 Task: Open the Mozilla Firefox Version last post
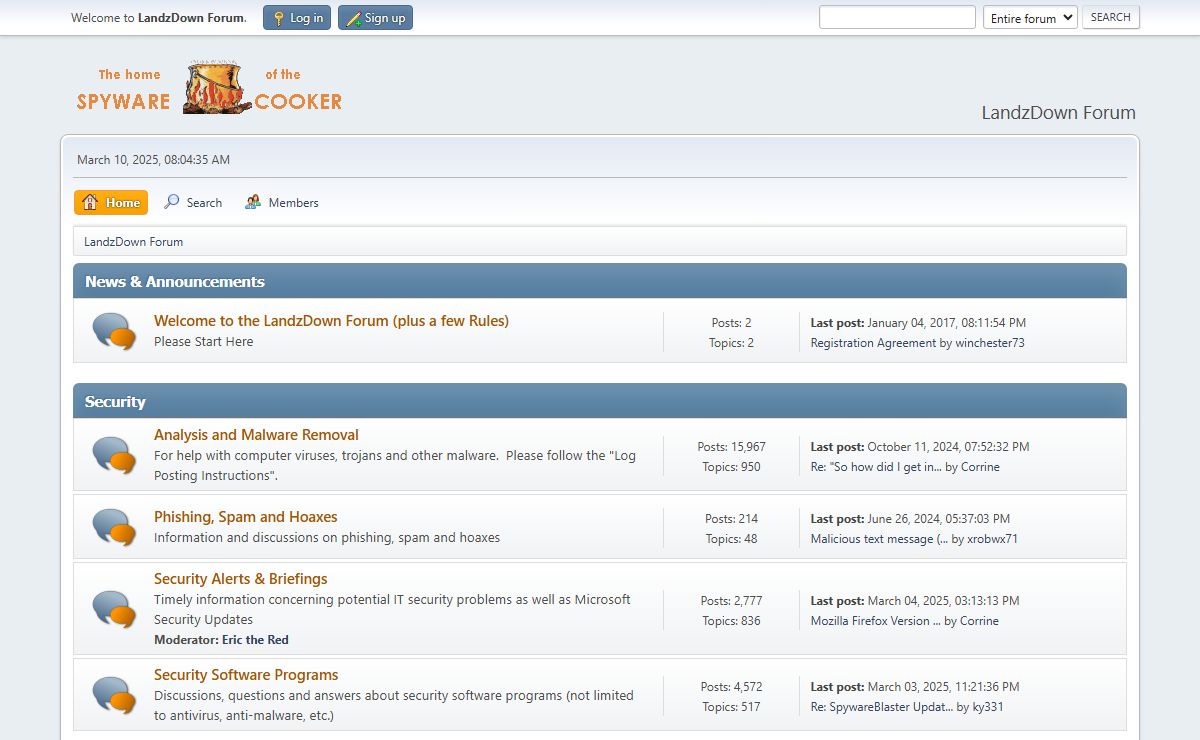876,621
